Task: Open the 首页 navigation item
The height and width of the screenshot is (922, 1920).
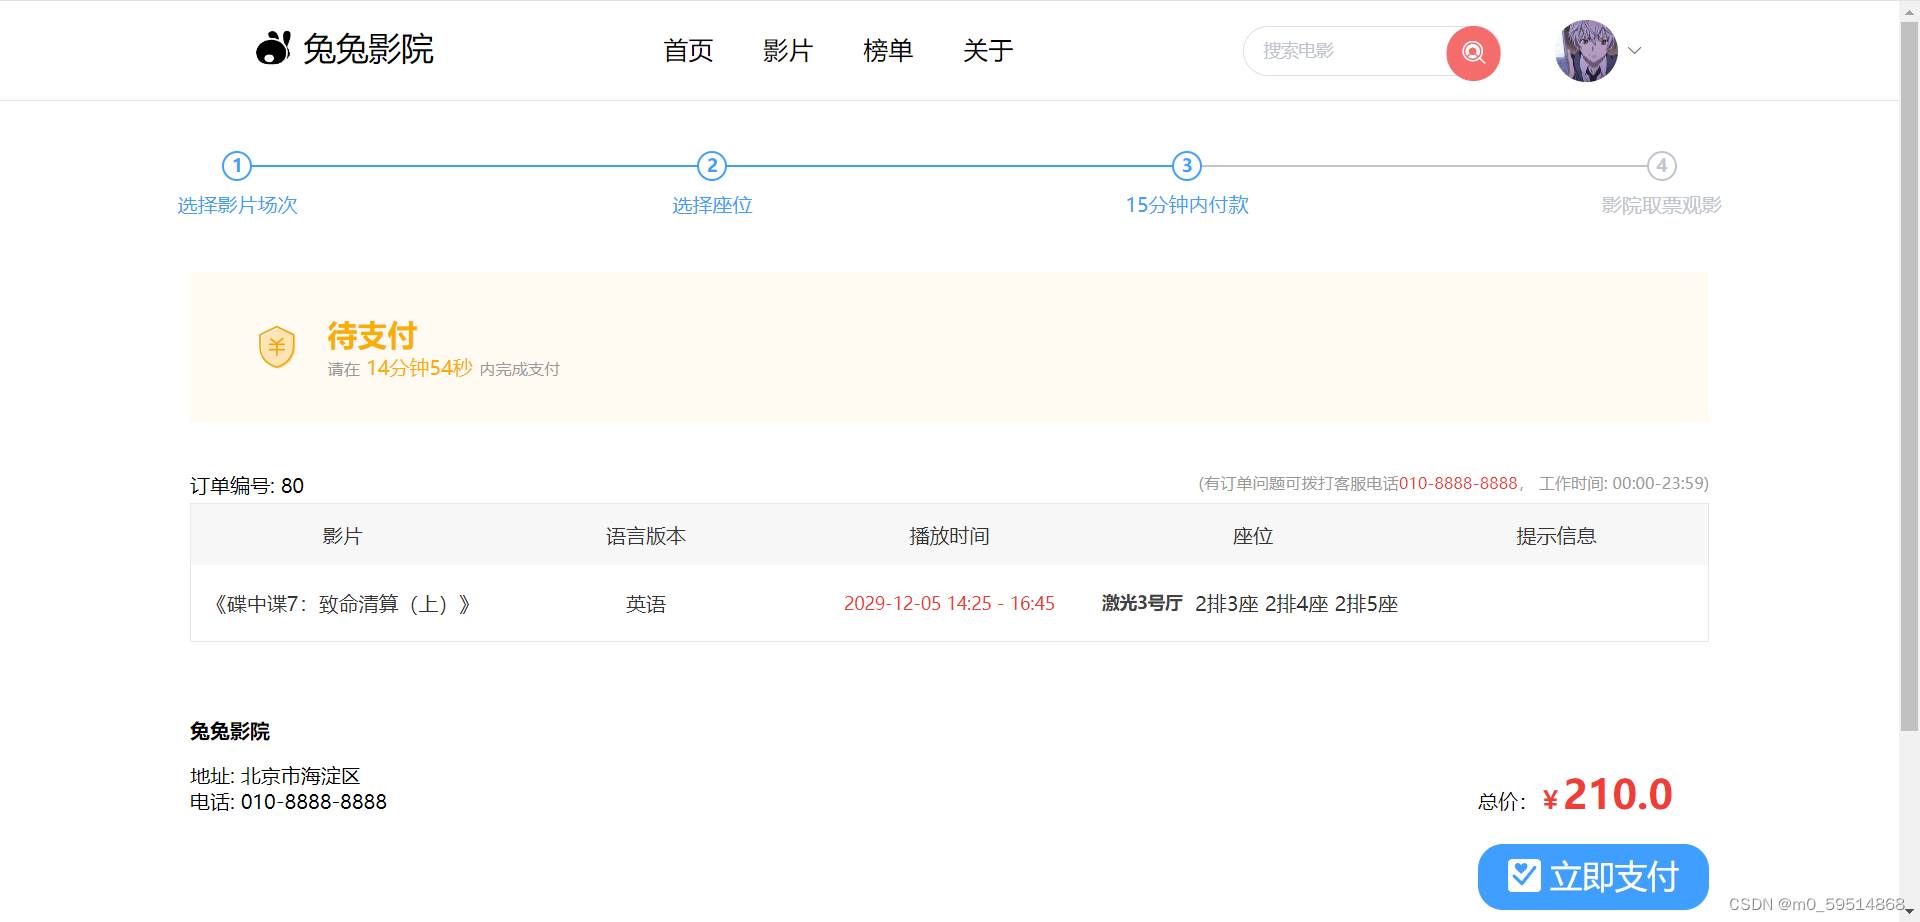Action: point(687,50)
